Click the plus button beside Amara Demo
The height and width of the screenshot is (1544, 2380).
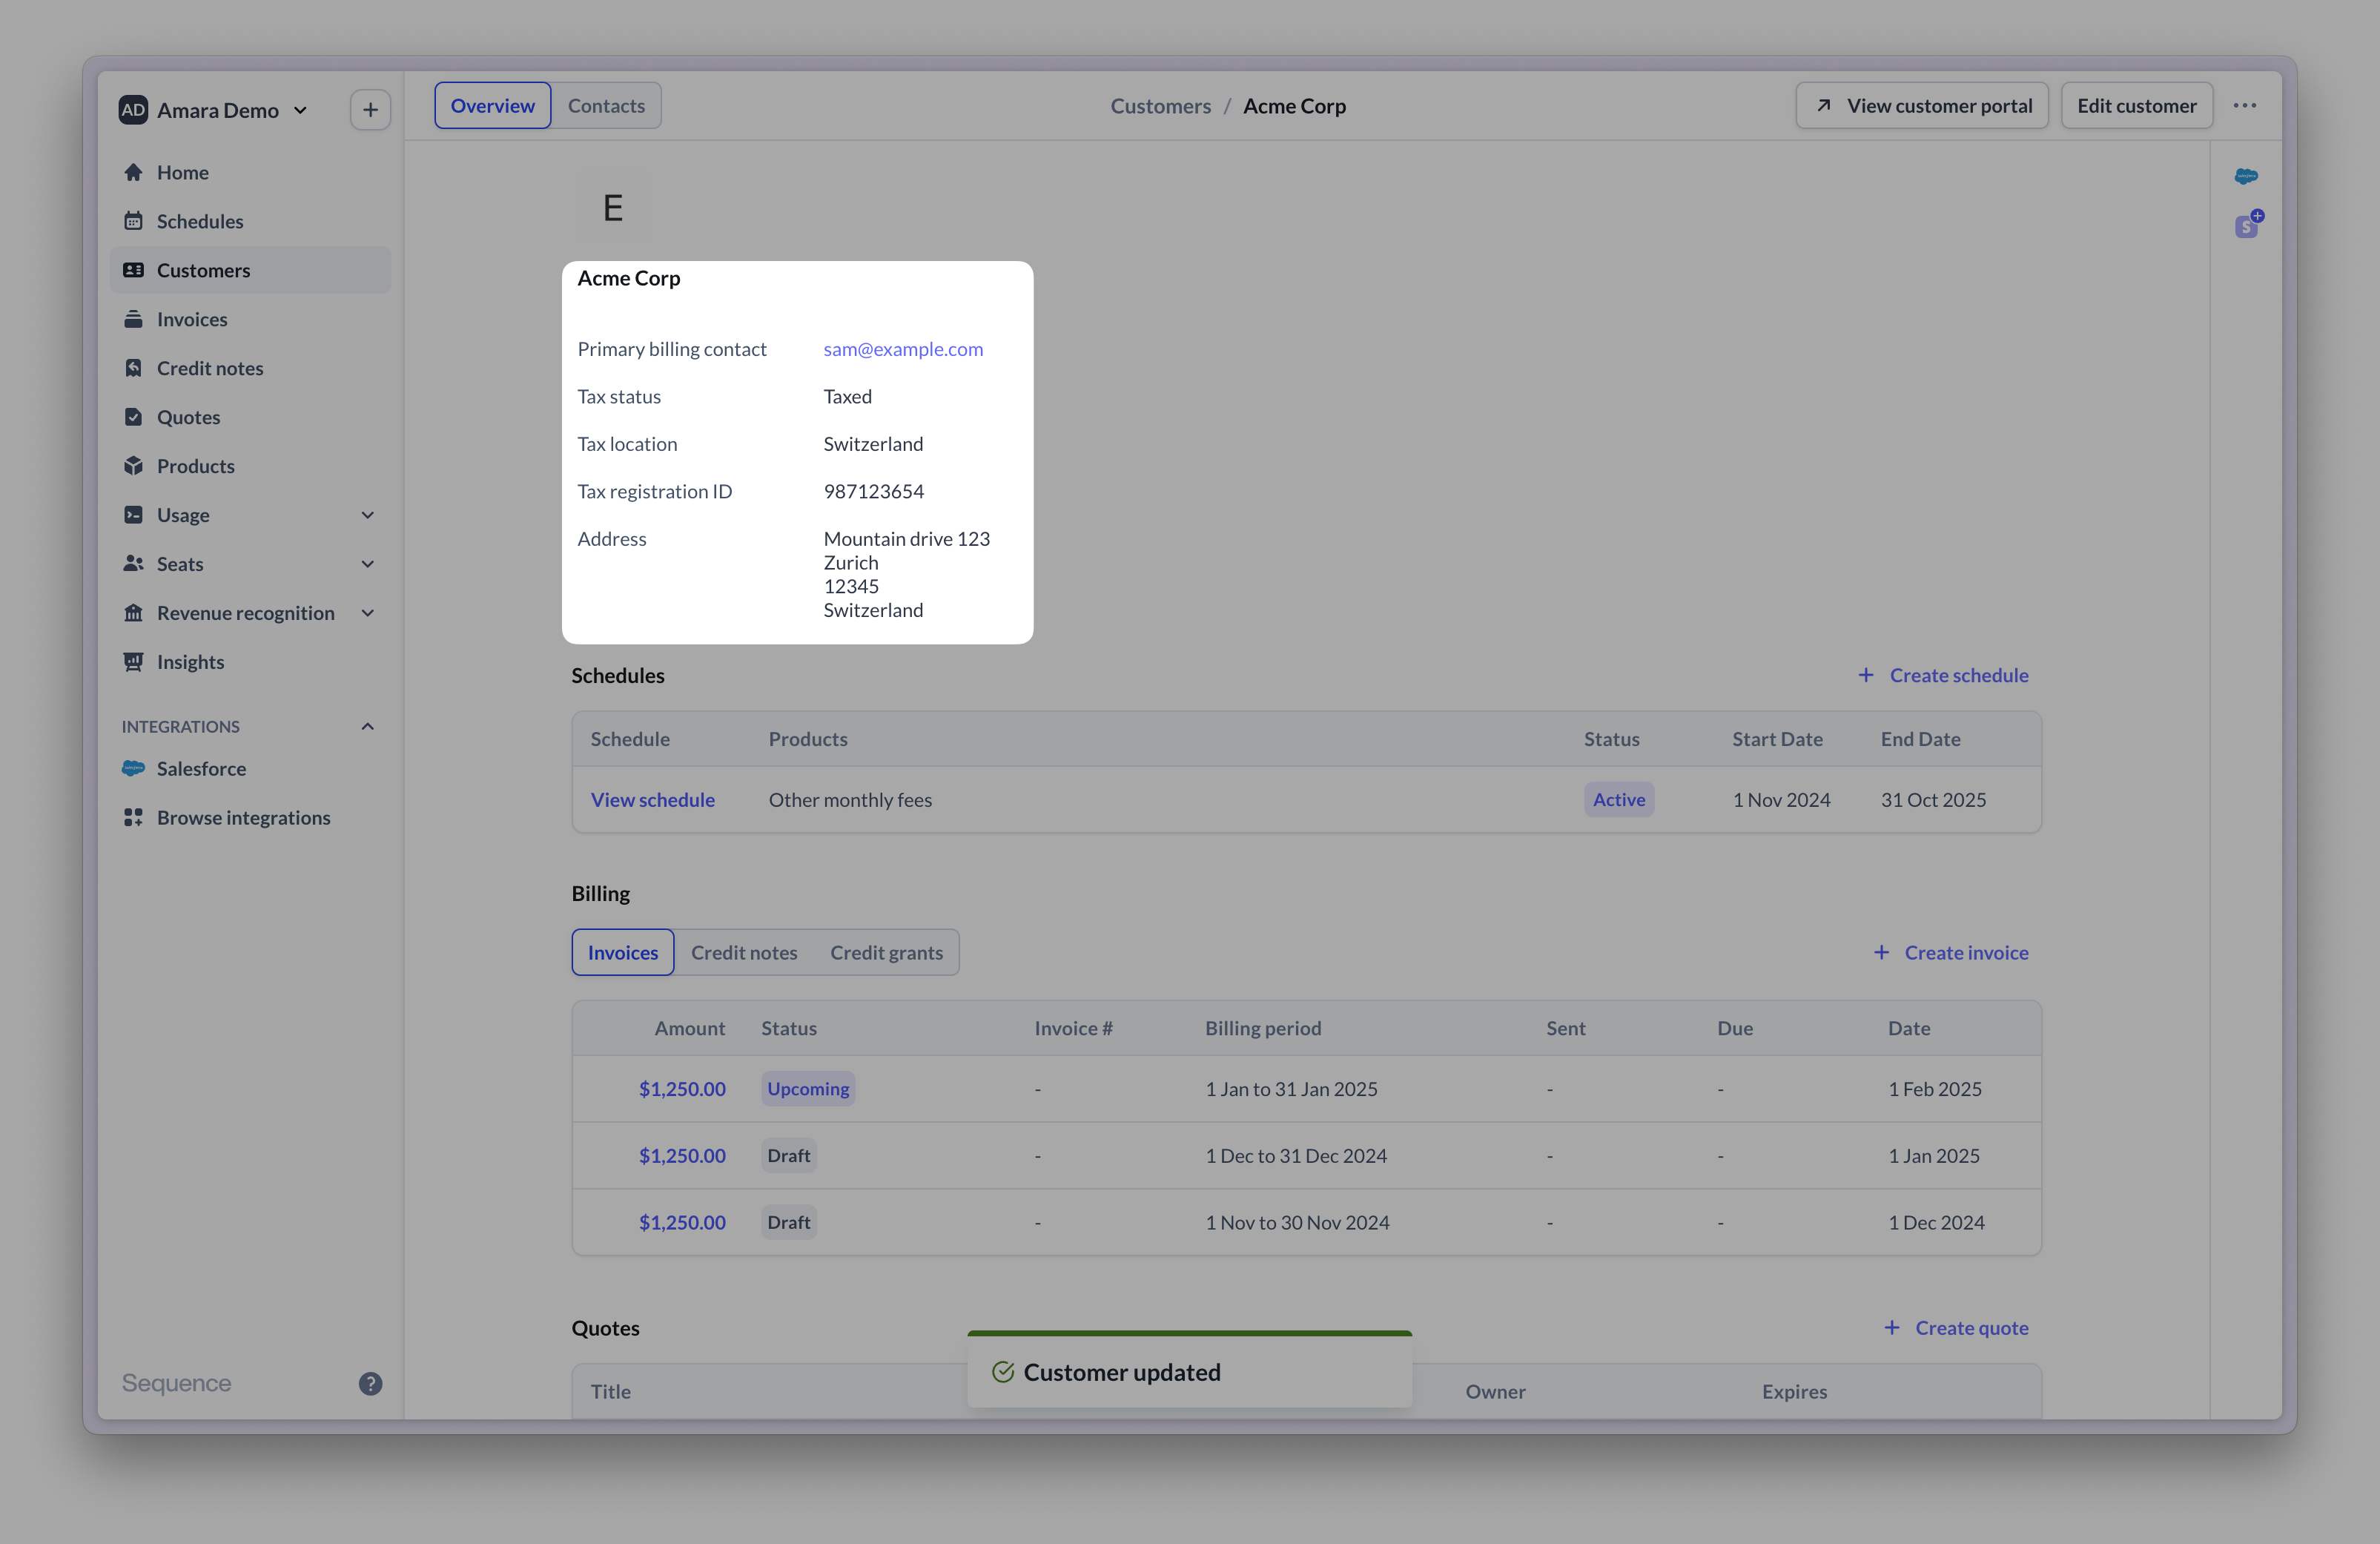pyautogui.click(x=370, y=110)
